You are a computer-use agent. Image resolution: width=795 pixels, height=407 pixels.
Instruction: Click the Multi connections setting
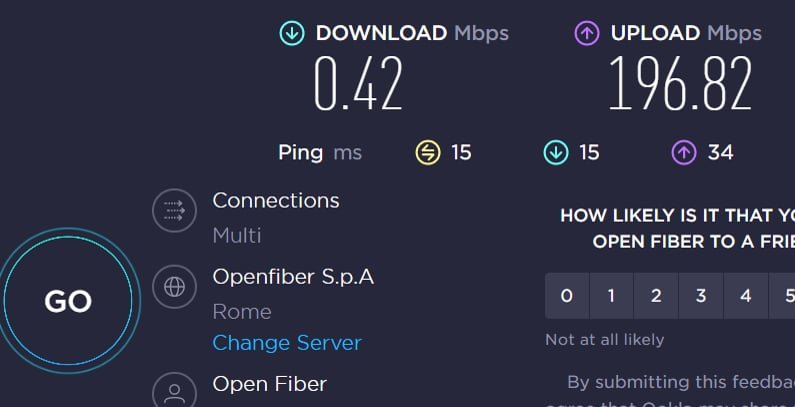(x=237, y=236)
